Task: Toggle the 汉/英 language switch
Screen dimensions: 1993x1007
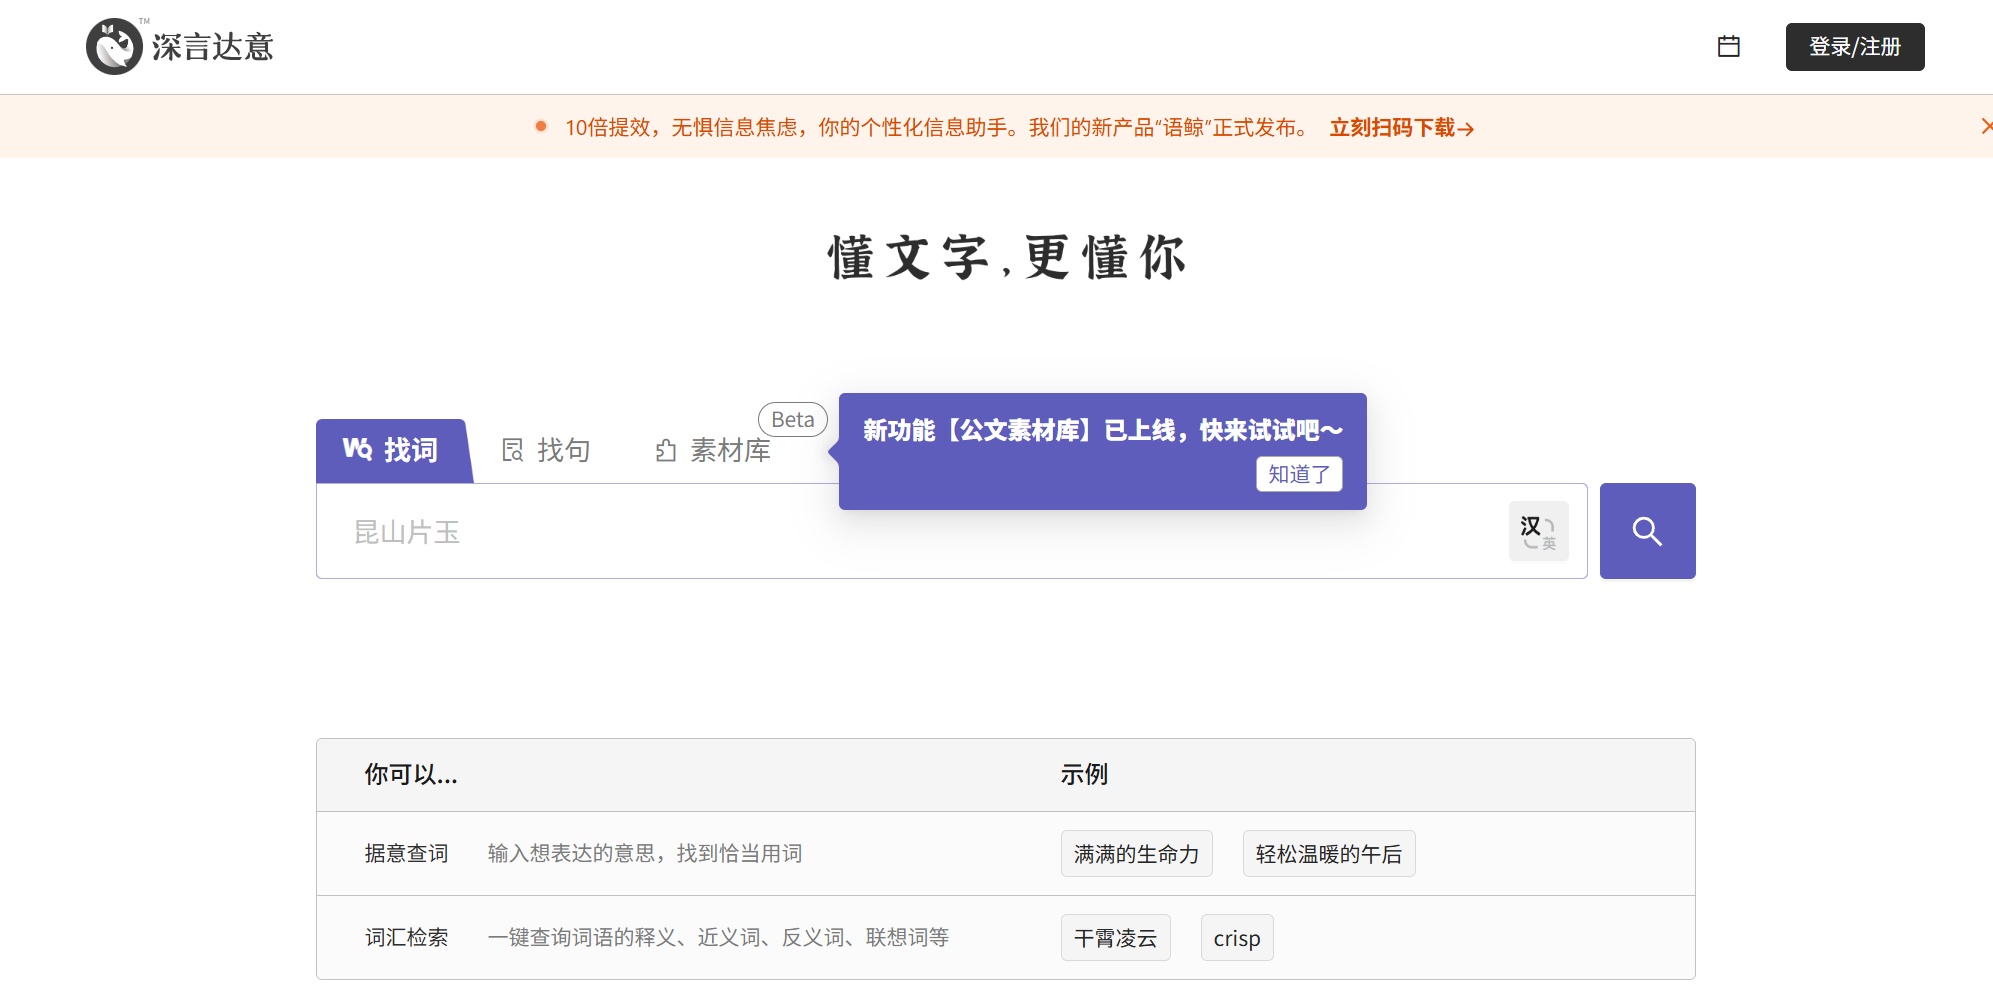Action: pos(1538,531)
